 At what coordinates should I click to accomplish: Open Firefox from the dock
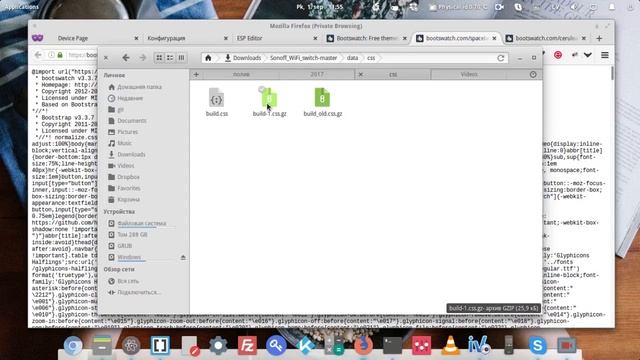coord(363,346)
